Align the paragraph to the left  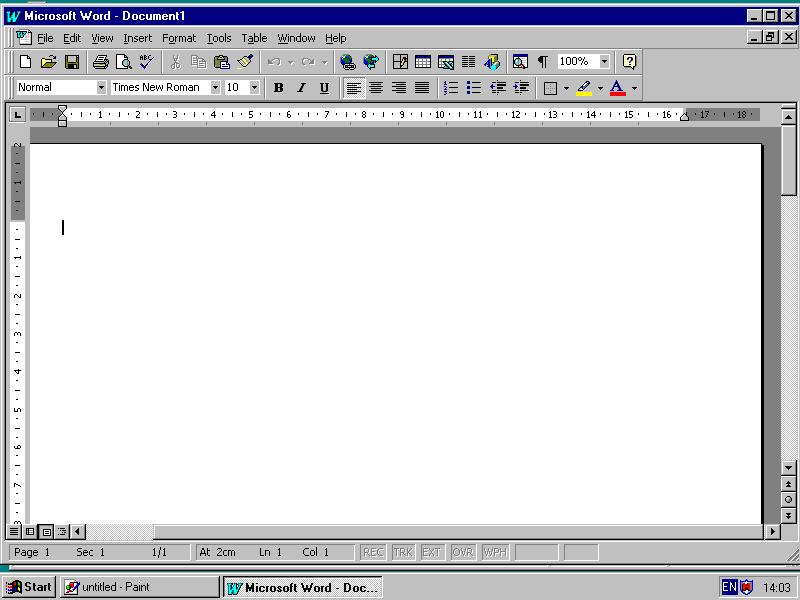pyautogui.click(x=354, y=88)
